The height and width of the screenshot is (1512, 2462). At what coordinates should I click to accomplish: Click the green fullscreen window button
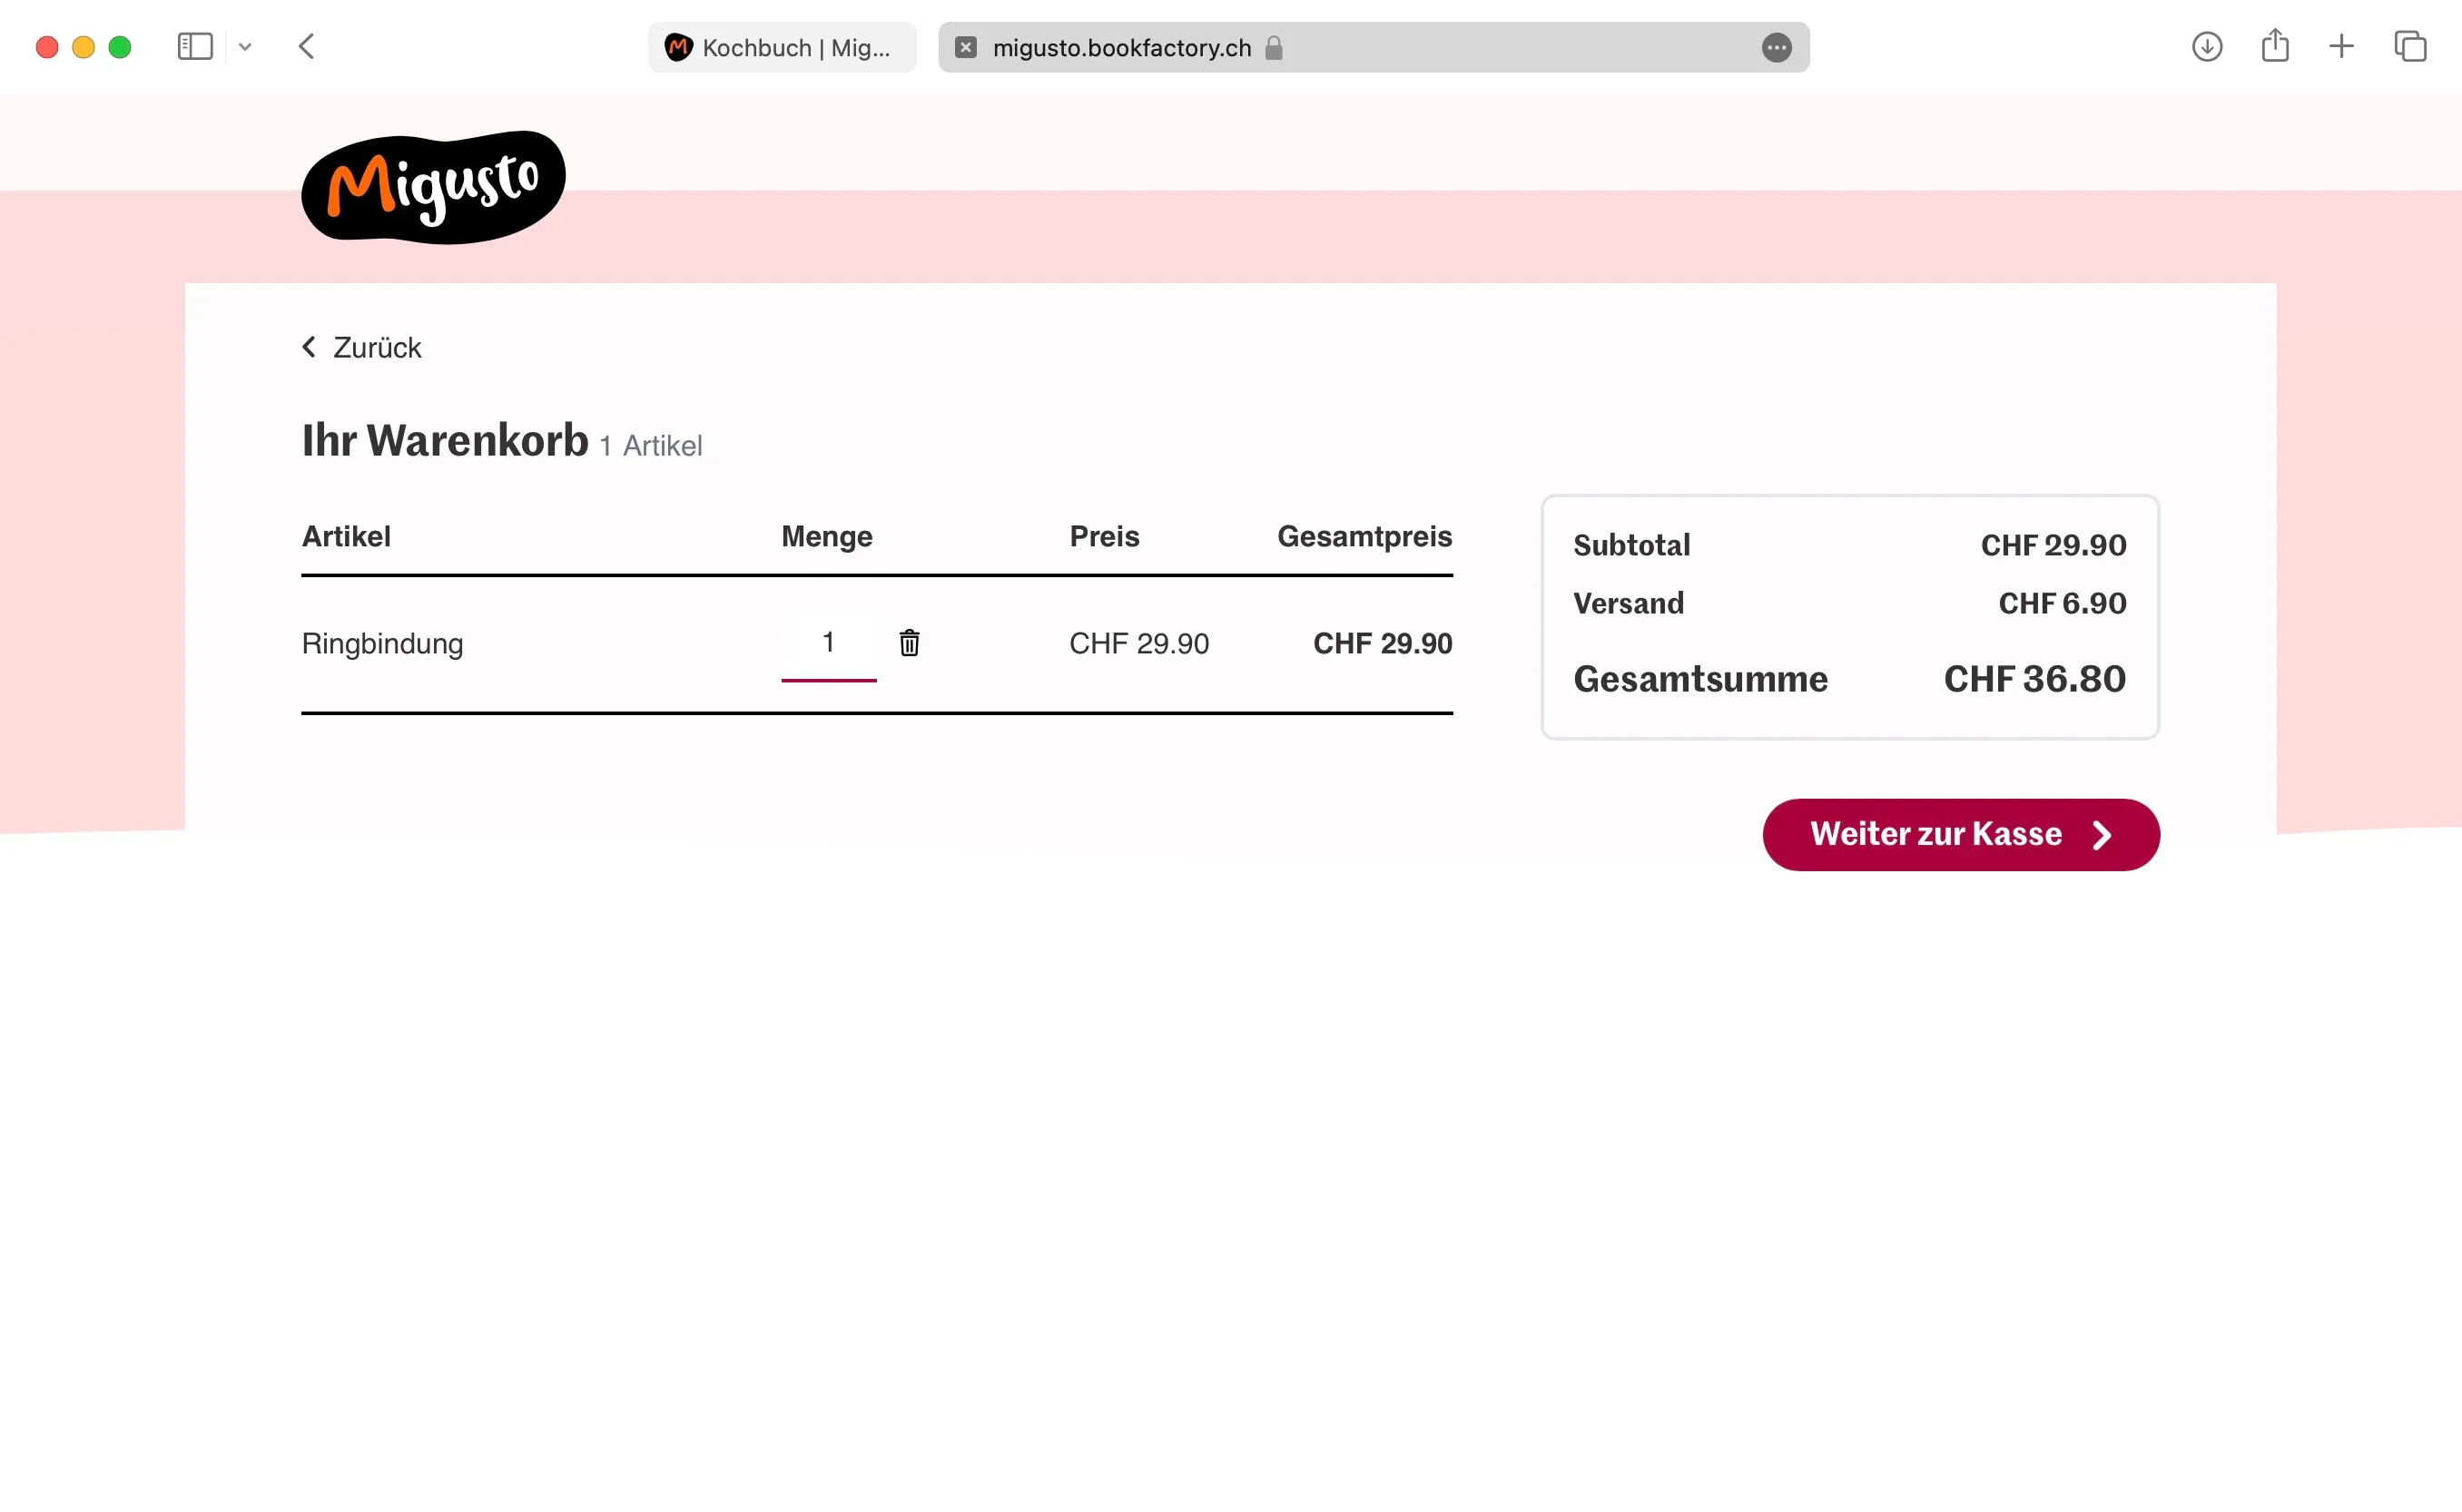click(x=120, y=47)
